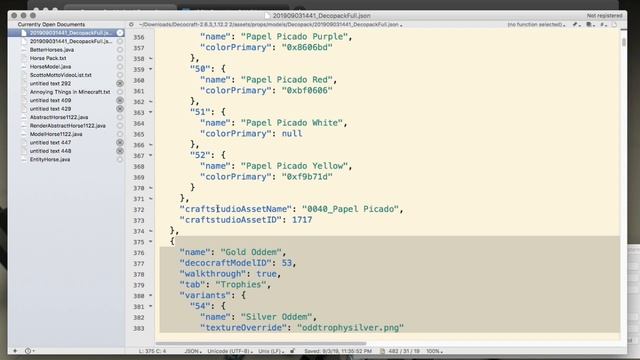Click the circle beside HorseModel.java
Image resolution: width=640 pixels, height=360 pixels.
click(120, 67)
